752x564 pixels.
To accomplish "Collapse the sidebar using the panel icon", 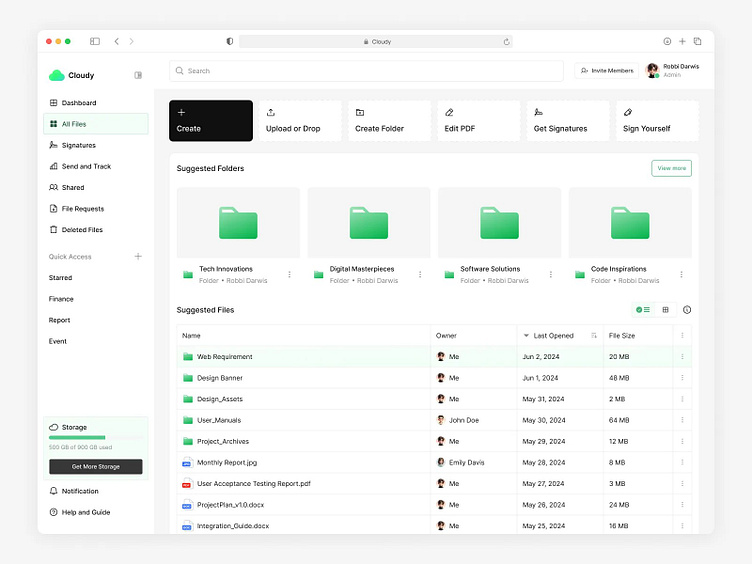I will point(138,75).
